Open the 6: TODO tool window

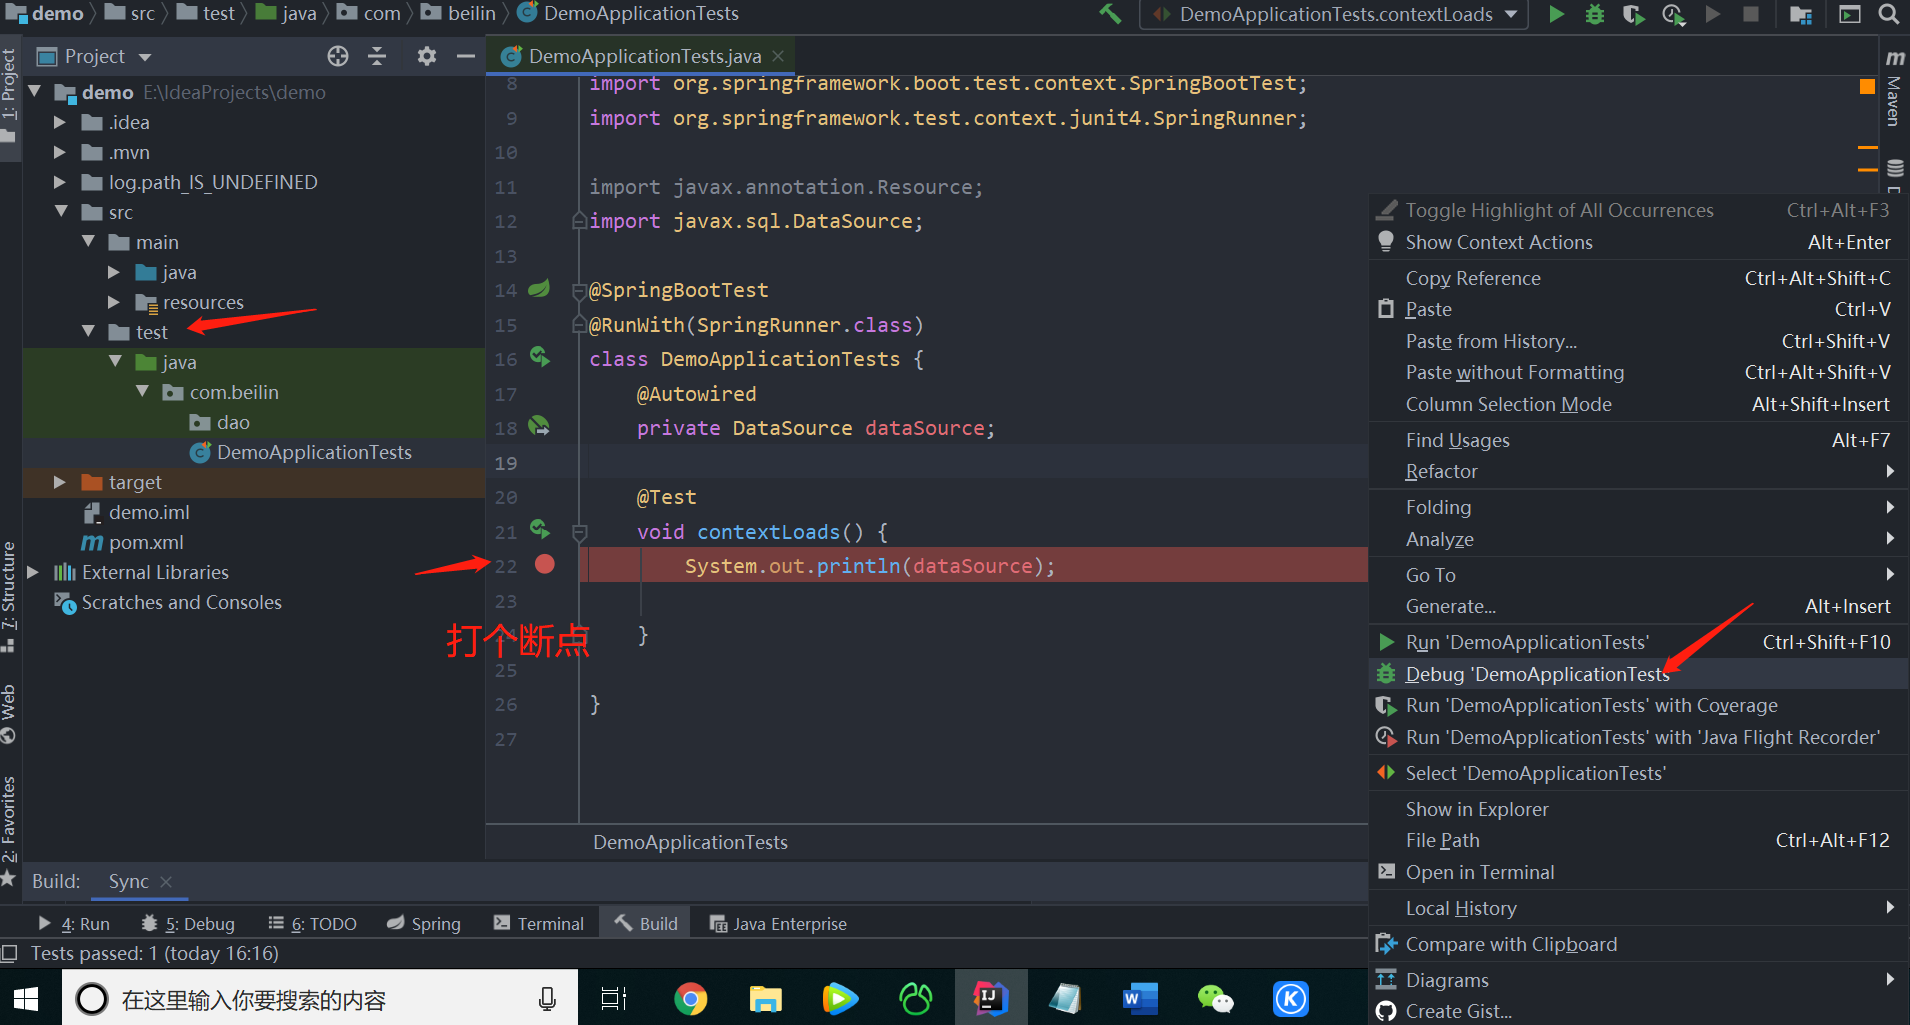(312, 923)
